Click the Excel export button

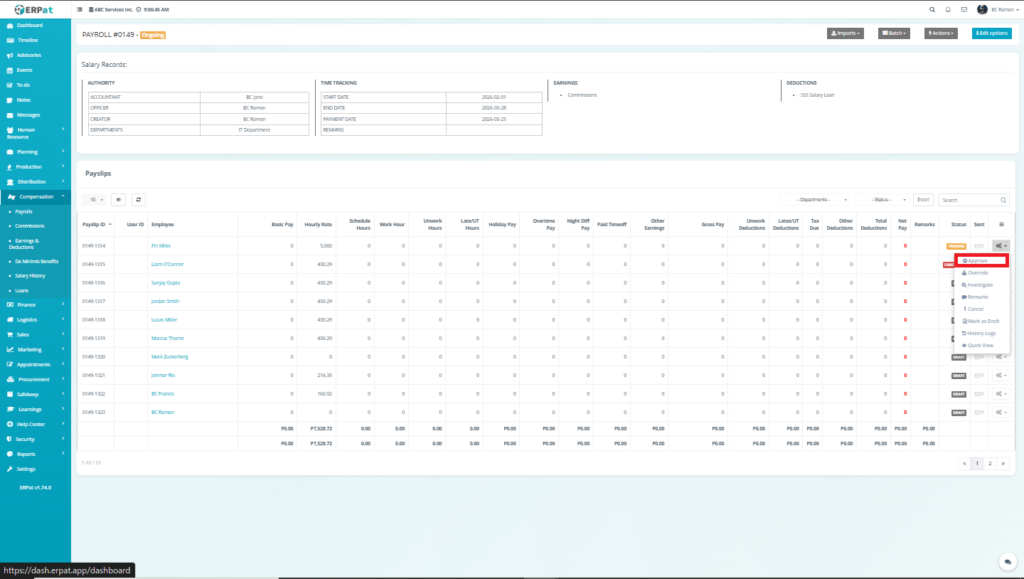pyautogui.click(x=924, y=200)
